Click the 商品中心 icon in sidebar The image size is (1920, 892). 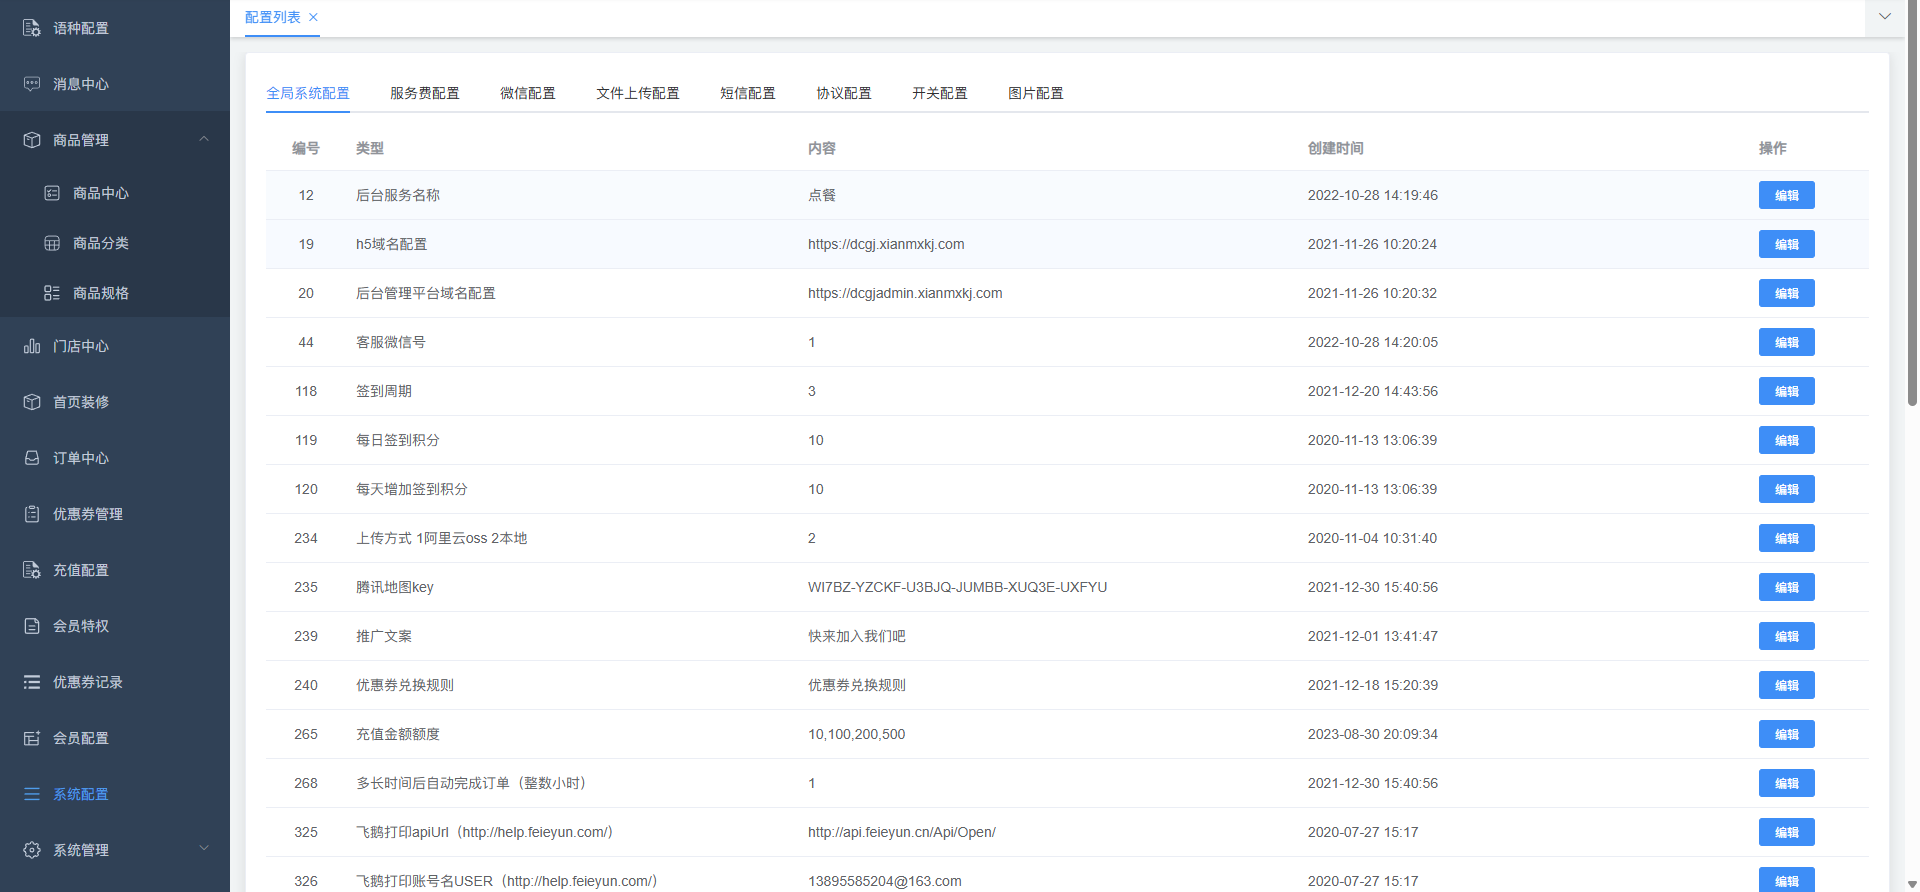52,193
